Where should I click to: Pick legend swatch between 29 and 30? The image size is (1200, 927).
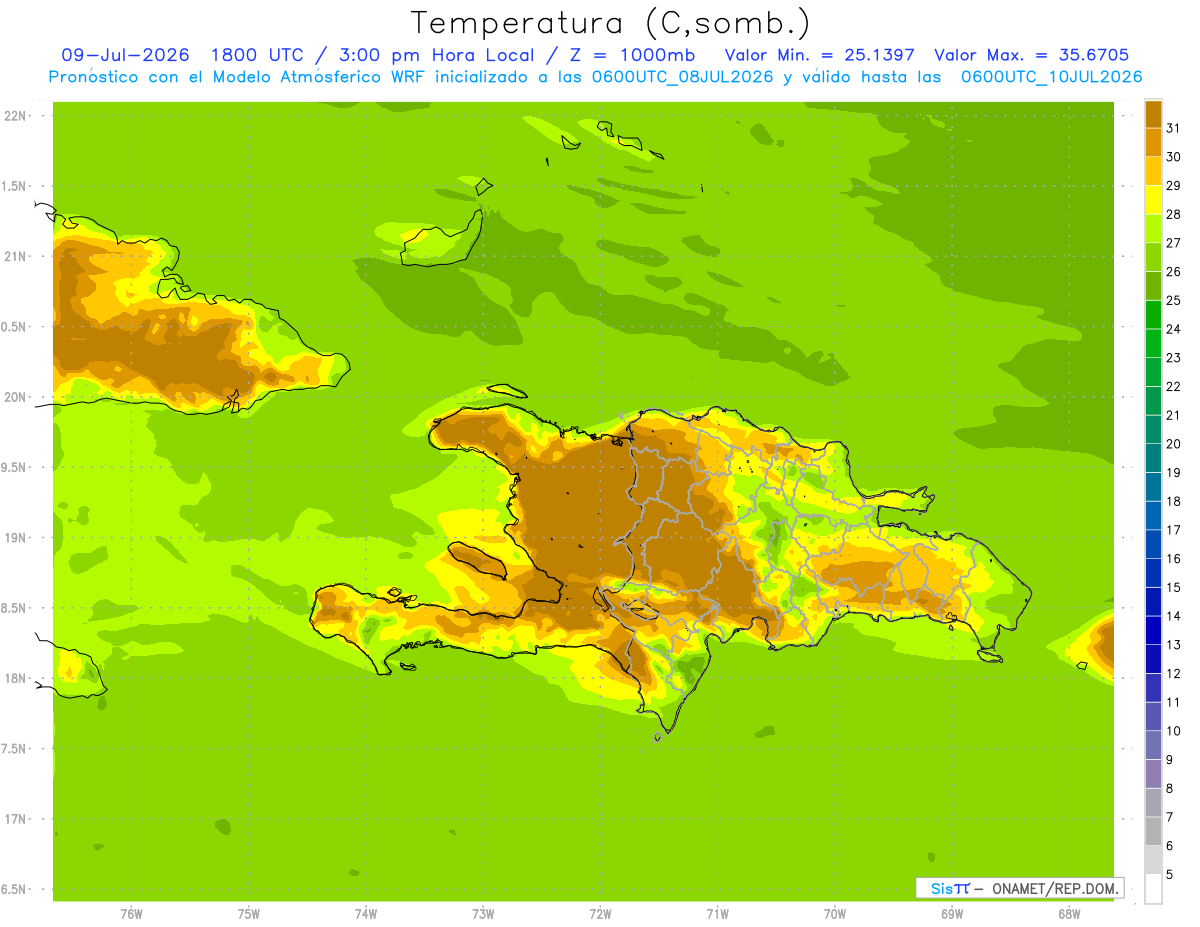point(1154,171)
